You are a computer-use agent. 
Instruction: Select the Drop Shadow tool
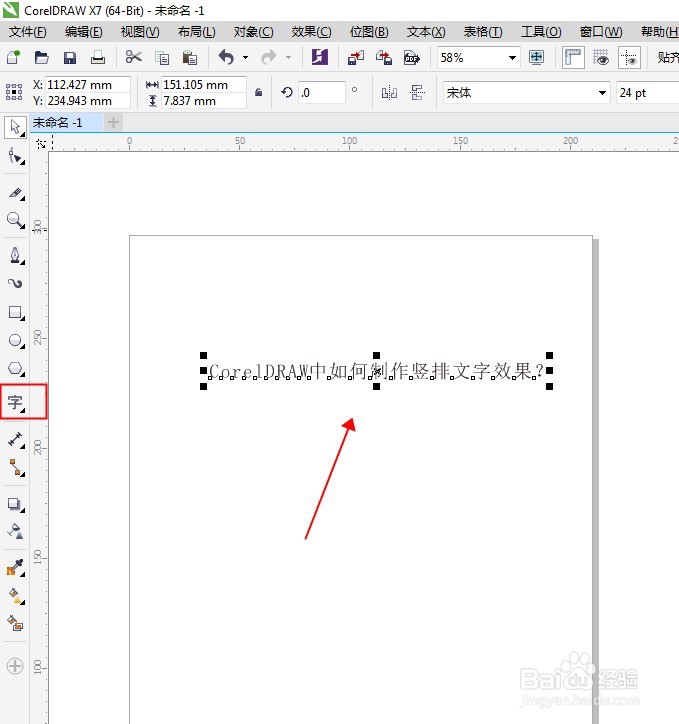16,504
